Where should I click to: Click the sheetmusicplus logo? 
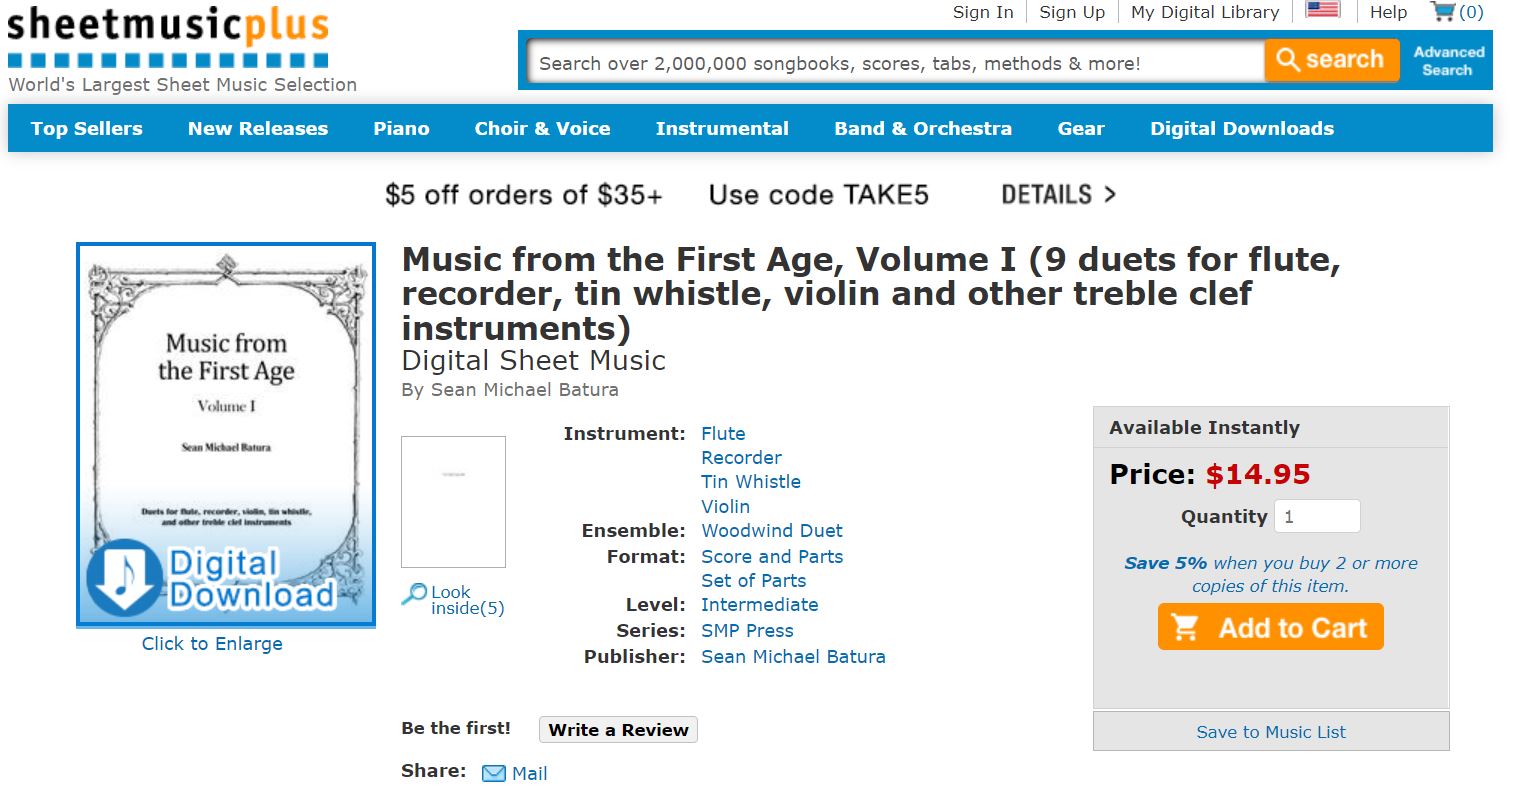pyautogui.click(x=168, y=38)
